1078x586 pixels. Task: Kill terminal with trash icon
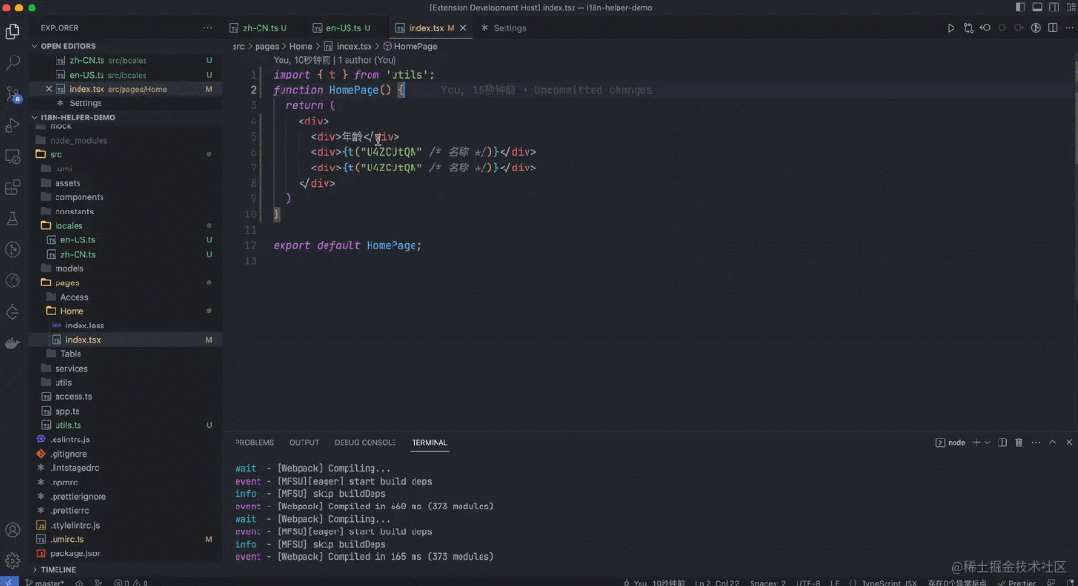point(1019,443)
